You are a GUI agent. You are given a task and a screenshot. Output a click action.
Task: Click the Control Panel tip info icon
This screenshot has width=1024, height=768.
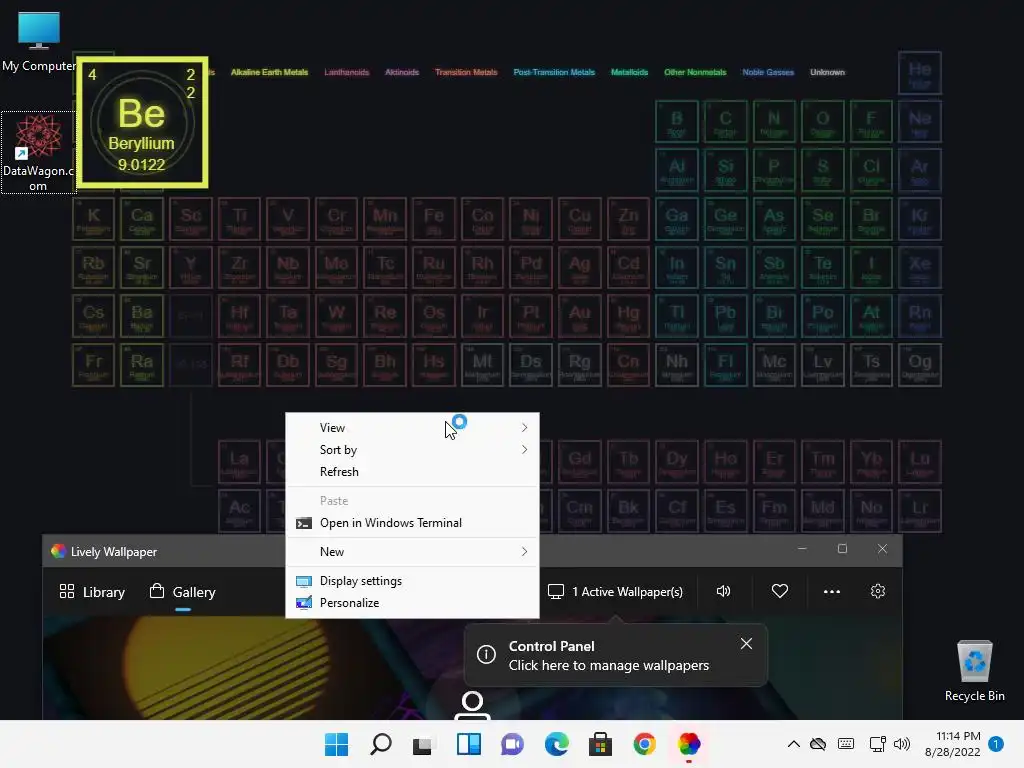click(486, 654)
